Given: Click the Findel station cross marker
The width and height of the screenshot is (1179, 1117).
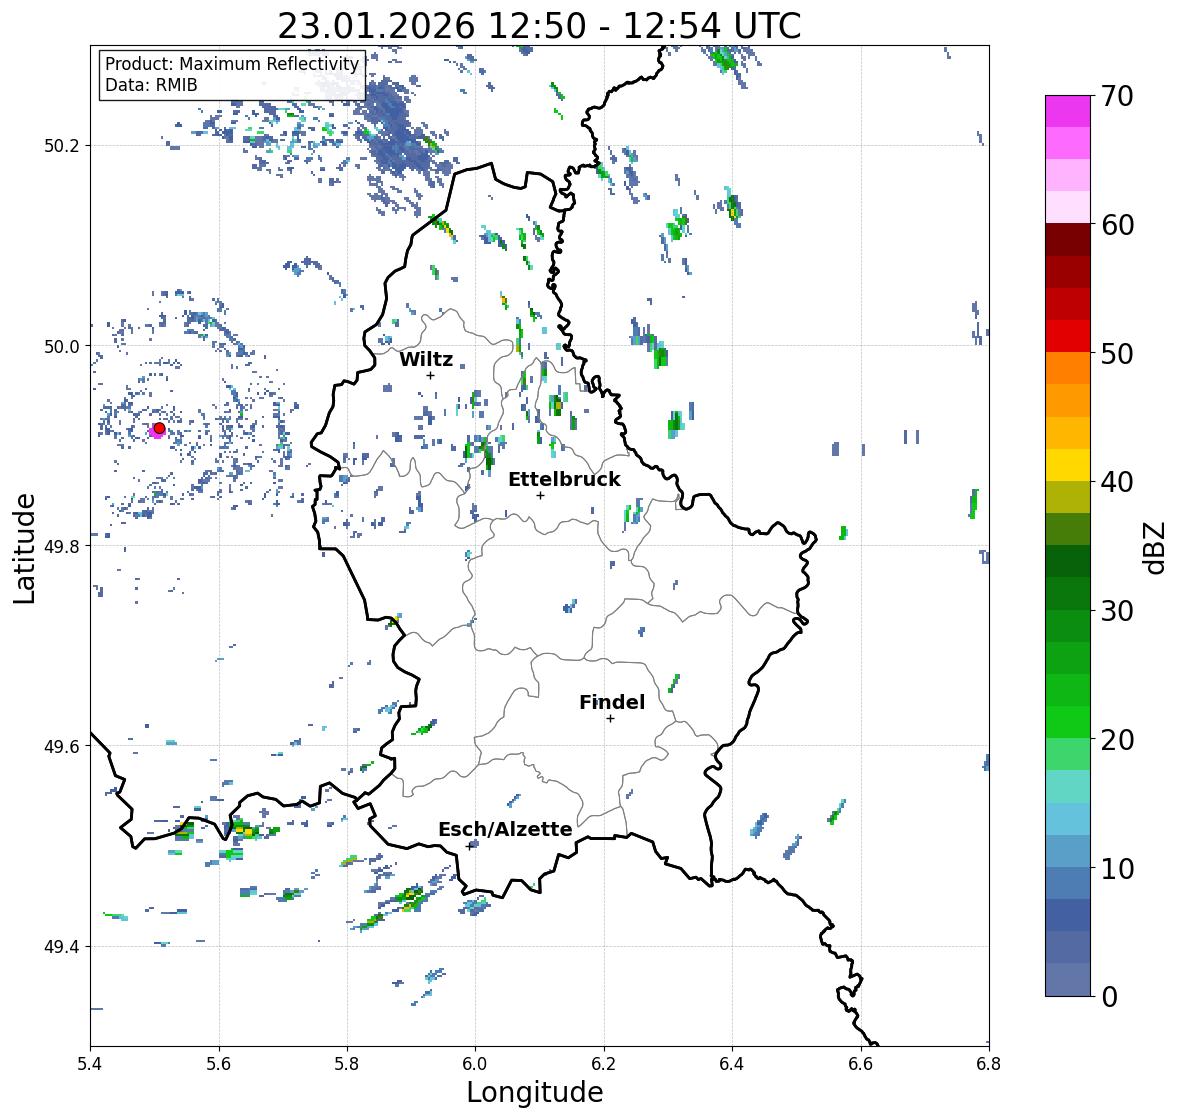Looking at the screenshot, I should 610,719.
